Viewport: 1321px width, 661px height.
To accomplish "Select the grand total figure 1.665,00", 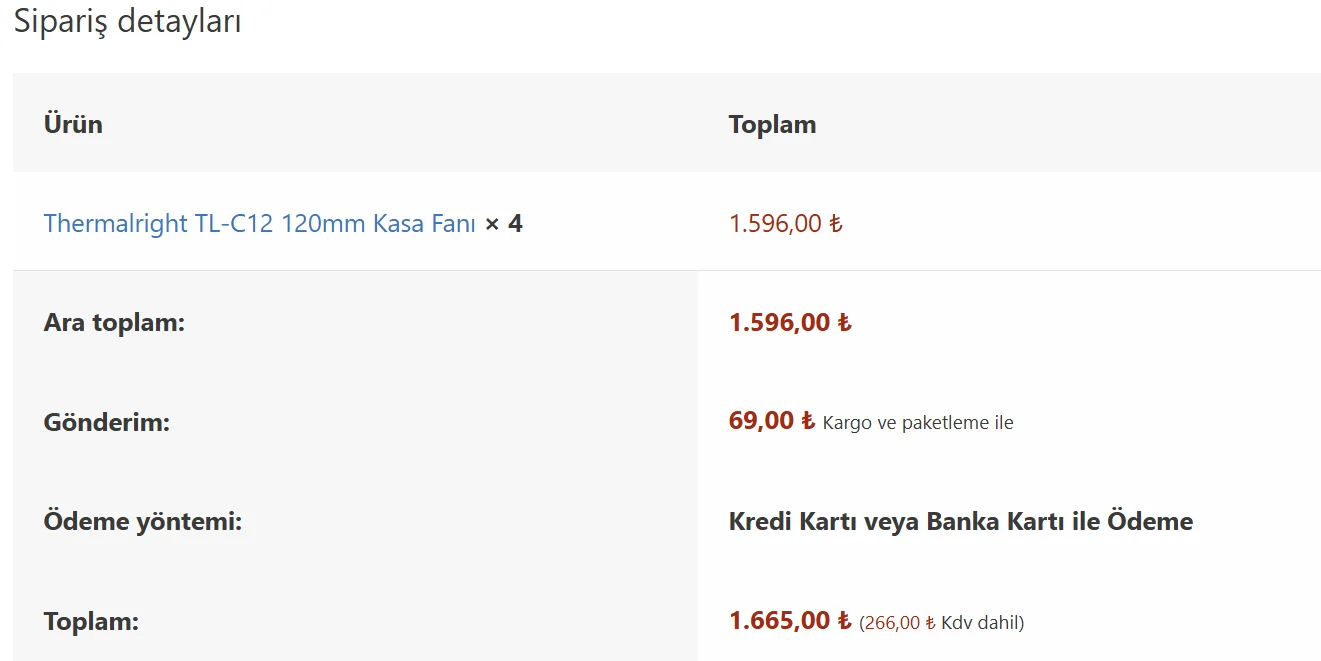I will (x=780, y=621).
